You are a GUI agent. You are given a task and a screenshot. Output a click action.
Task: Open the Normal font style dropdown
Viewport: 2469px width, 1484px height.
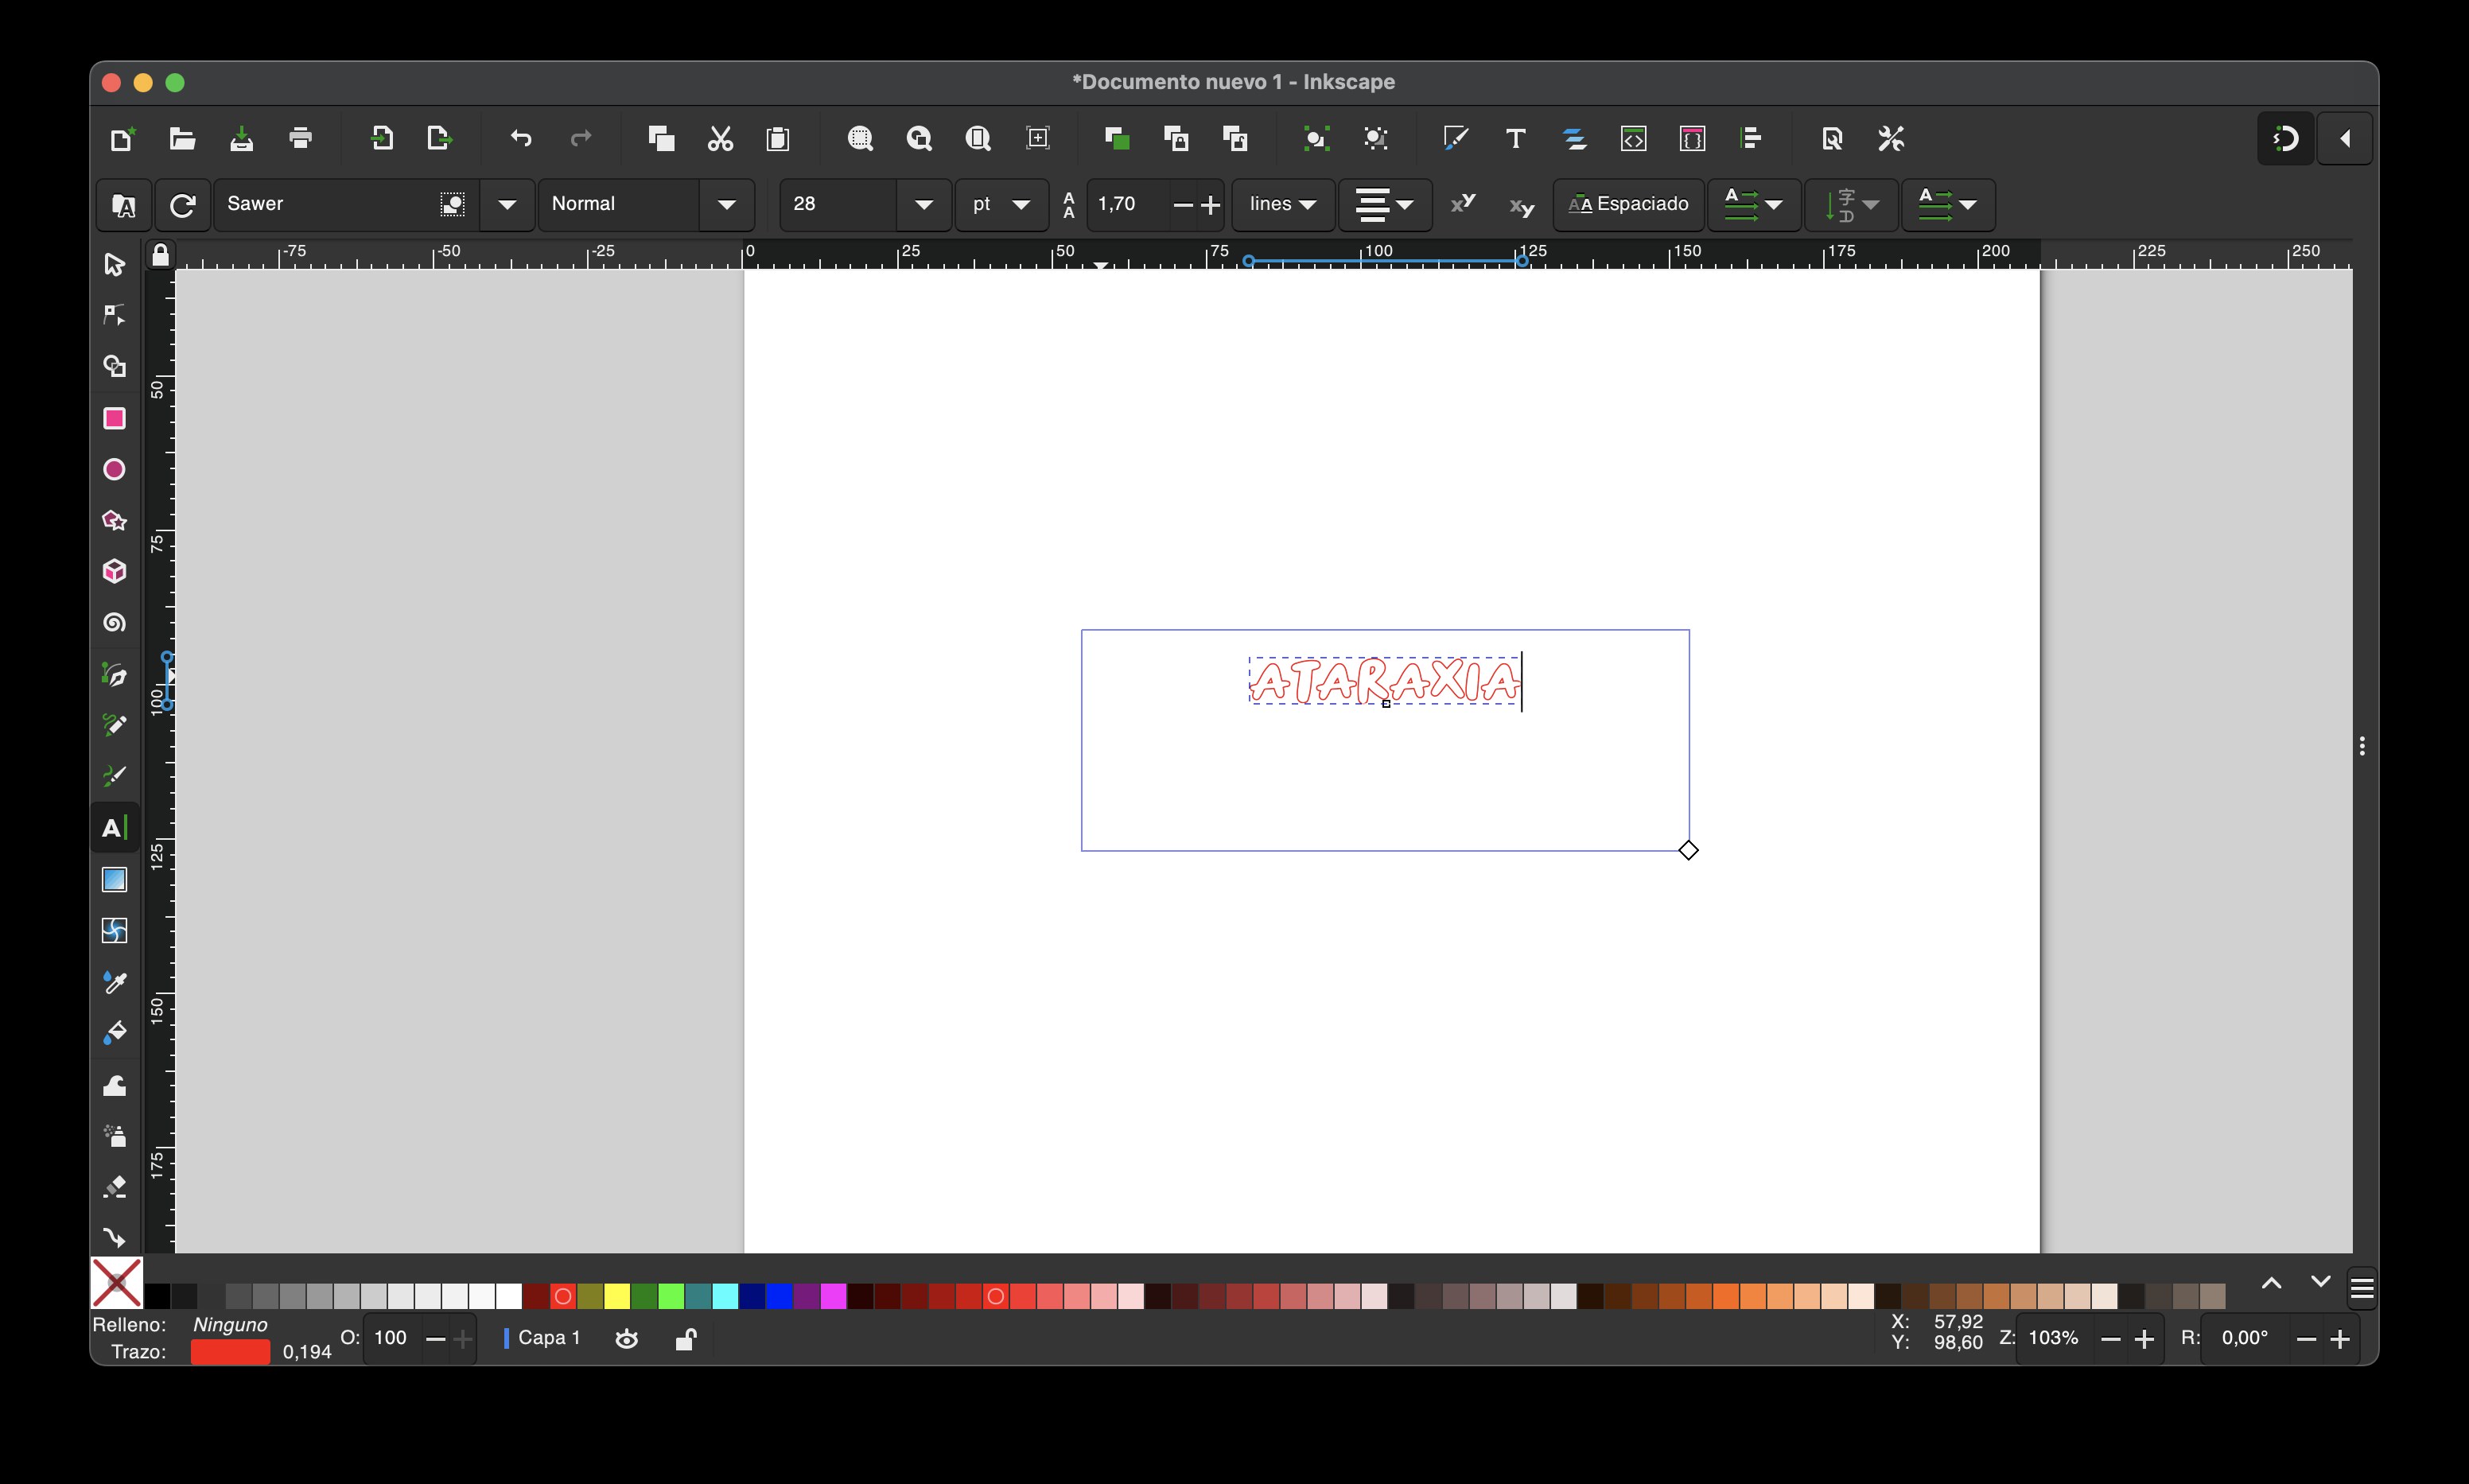coord(727,204)
